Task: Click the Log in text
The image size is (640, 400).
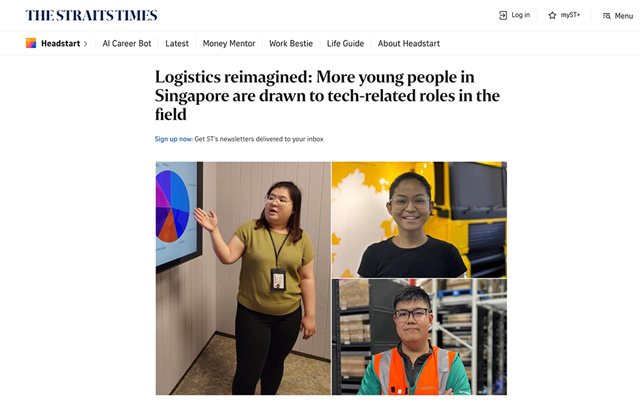Action: (520, 15)
